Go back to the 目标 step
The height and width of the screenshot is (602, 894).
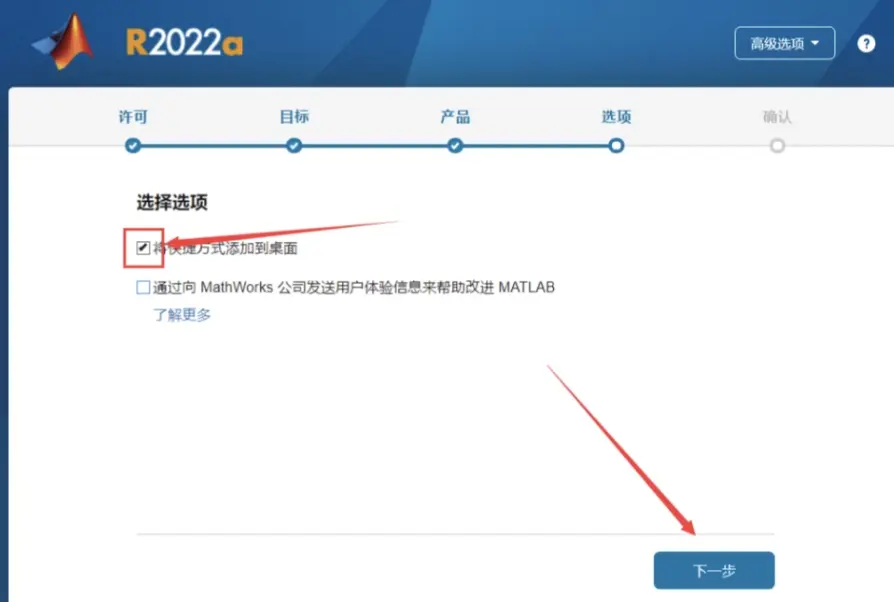click(x=294, y=117)
